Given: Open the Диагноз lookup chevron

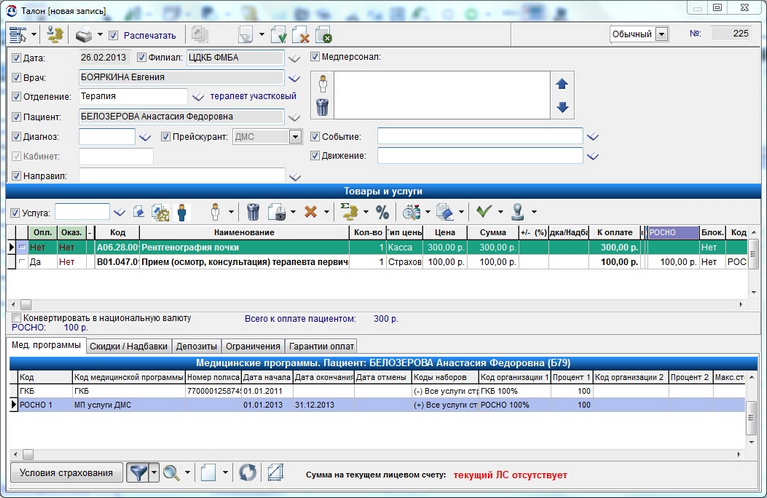Looking at the screenshot, I should pos(145,137).
